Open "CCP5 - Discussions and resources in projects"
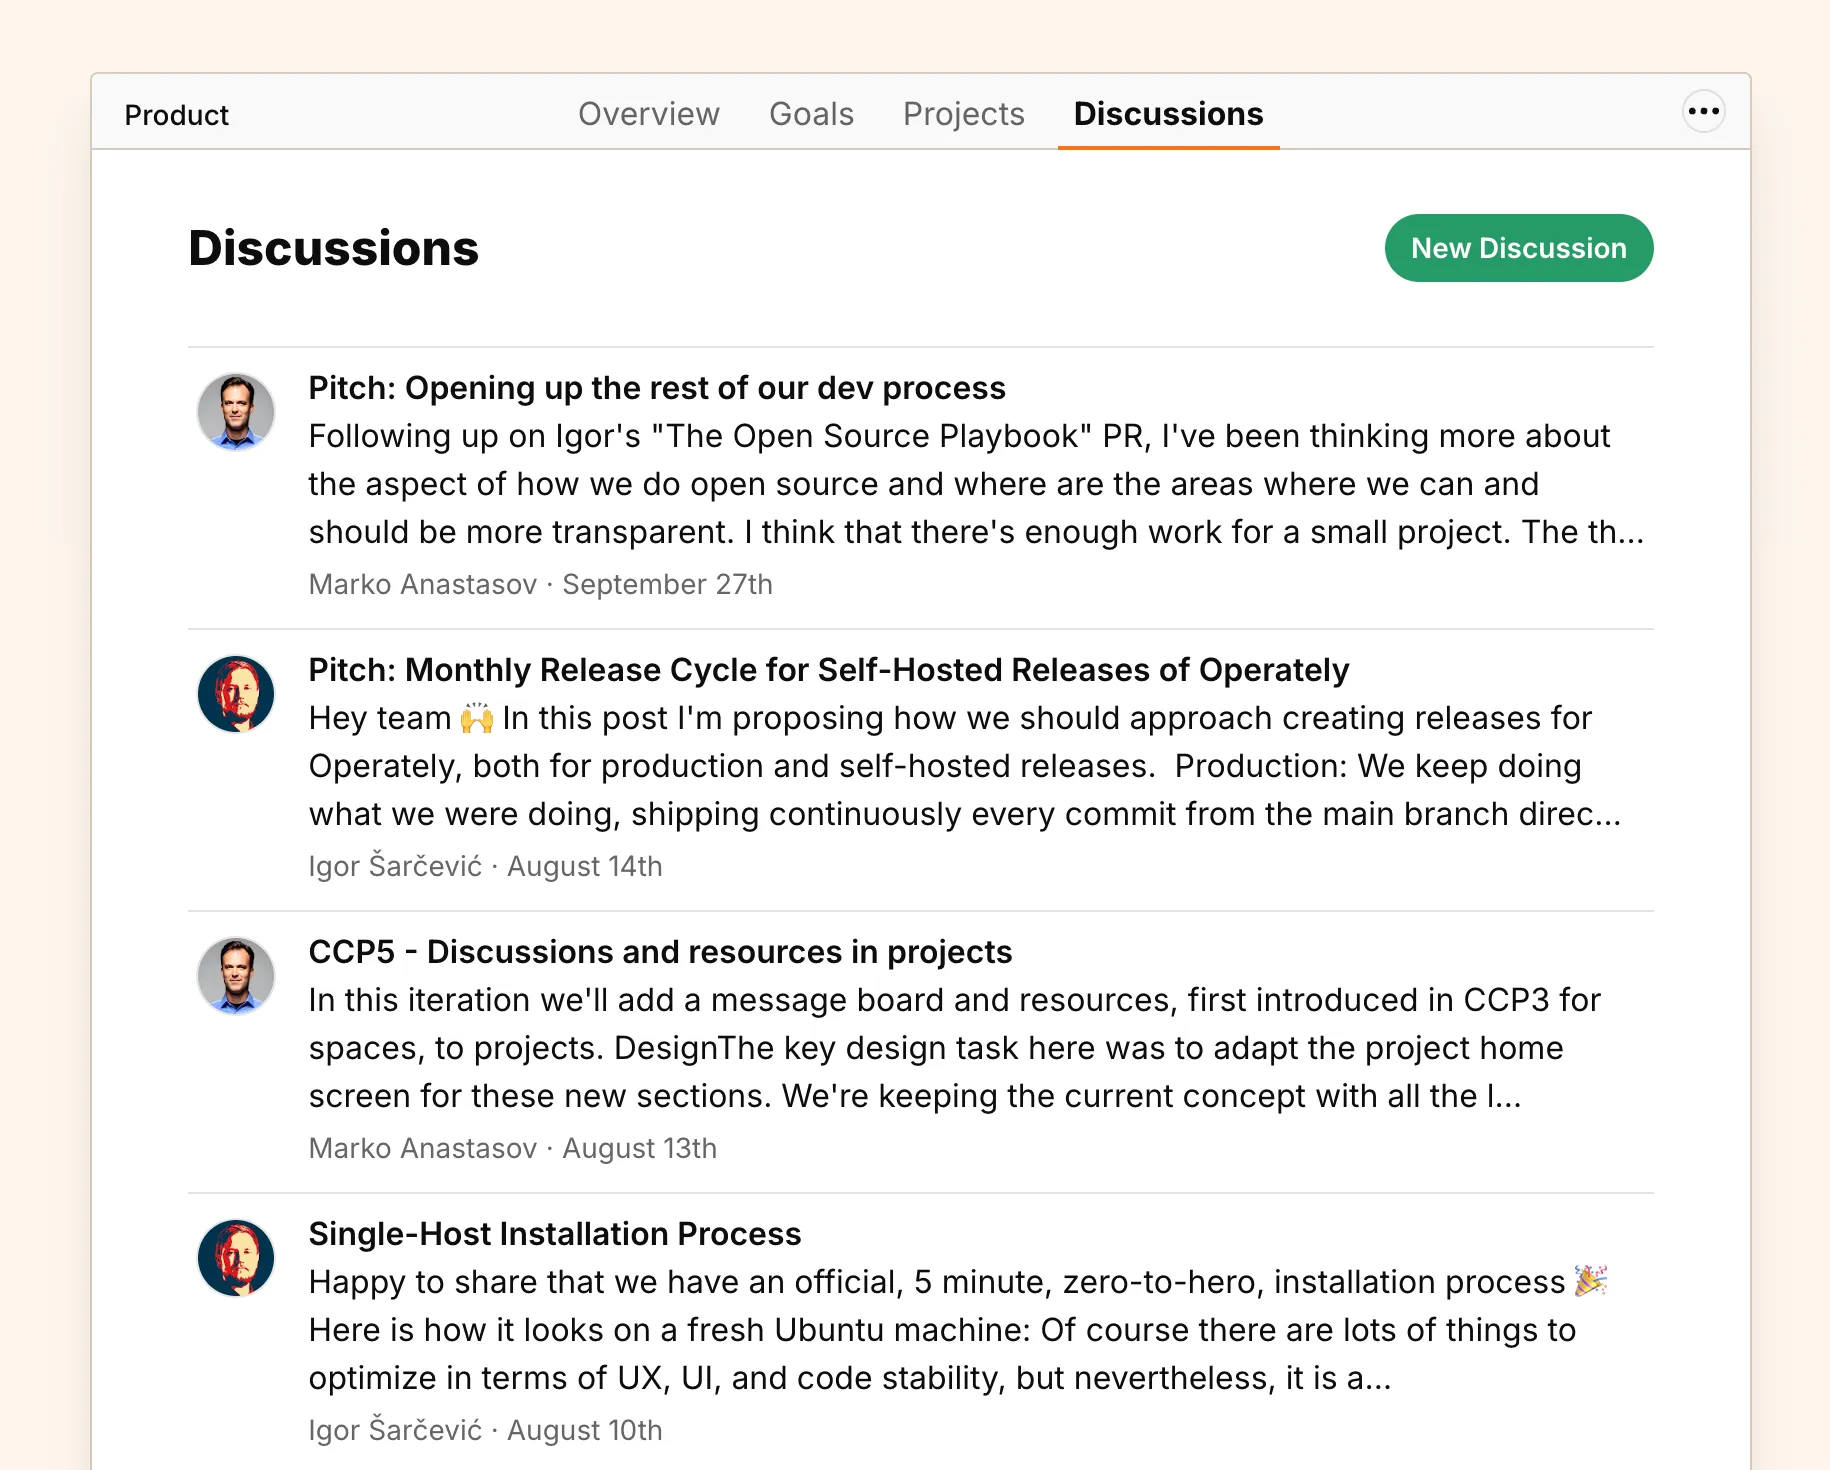This screenshot has width=1830, height=1470. point(660,952)
